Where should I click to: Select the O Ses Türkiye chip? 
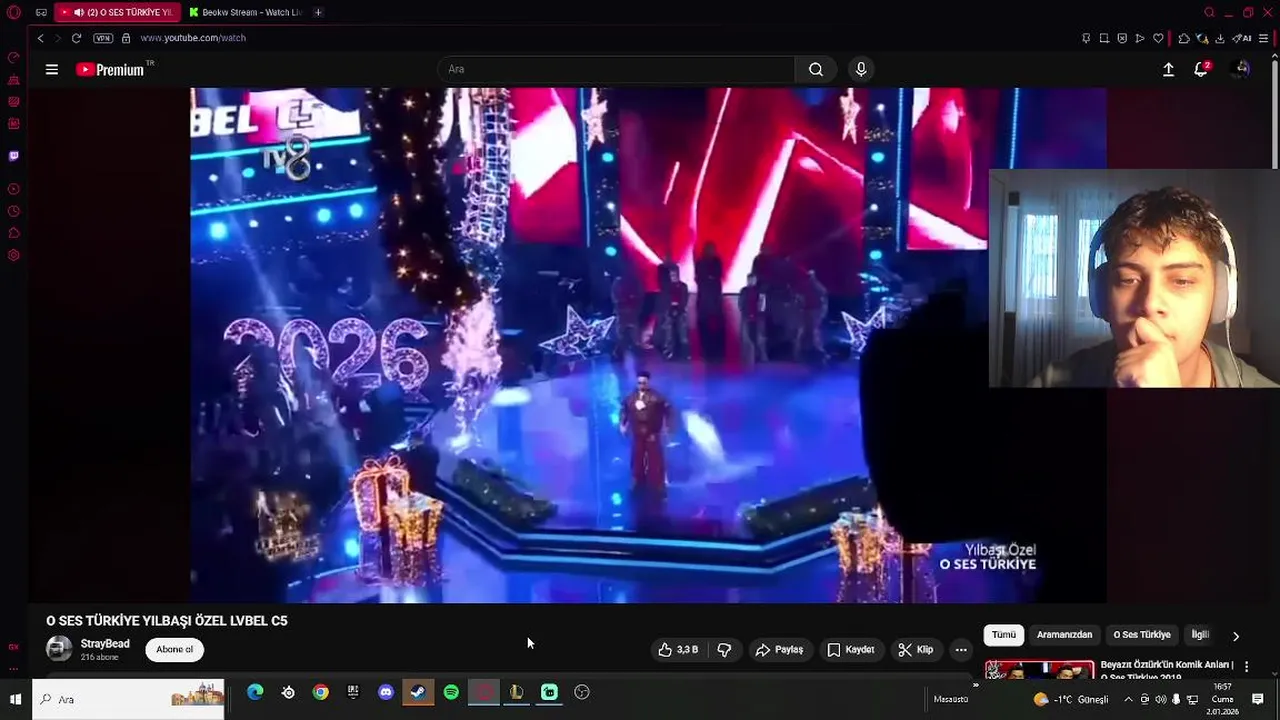click(1142, 635)
